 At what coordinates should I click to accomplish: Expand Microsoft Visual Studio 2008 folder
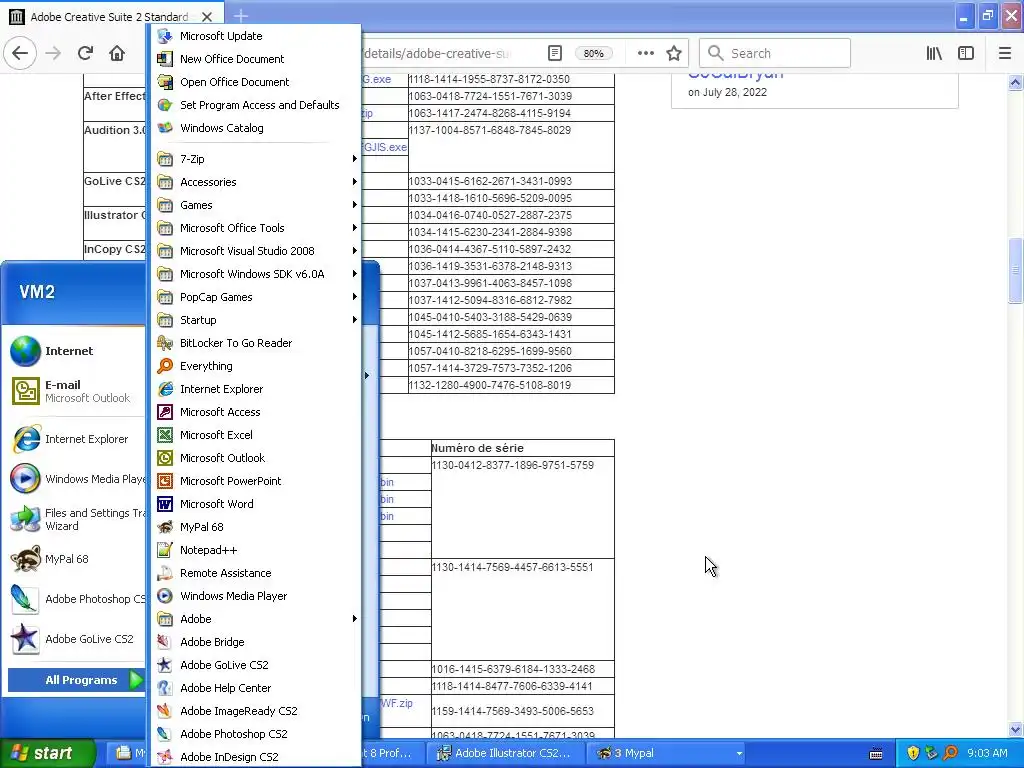pos(255,251)
